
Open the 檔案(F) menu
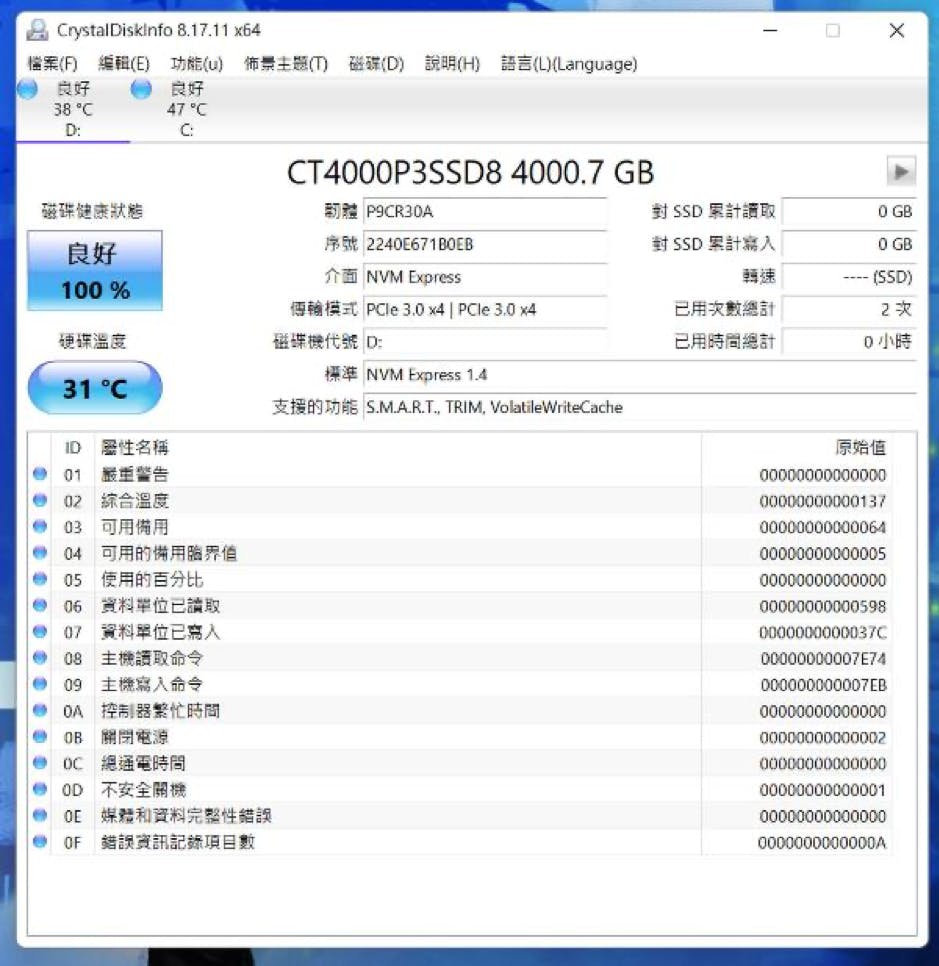point(52,63)
